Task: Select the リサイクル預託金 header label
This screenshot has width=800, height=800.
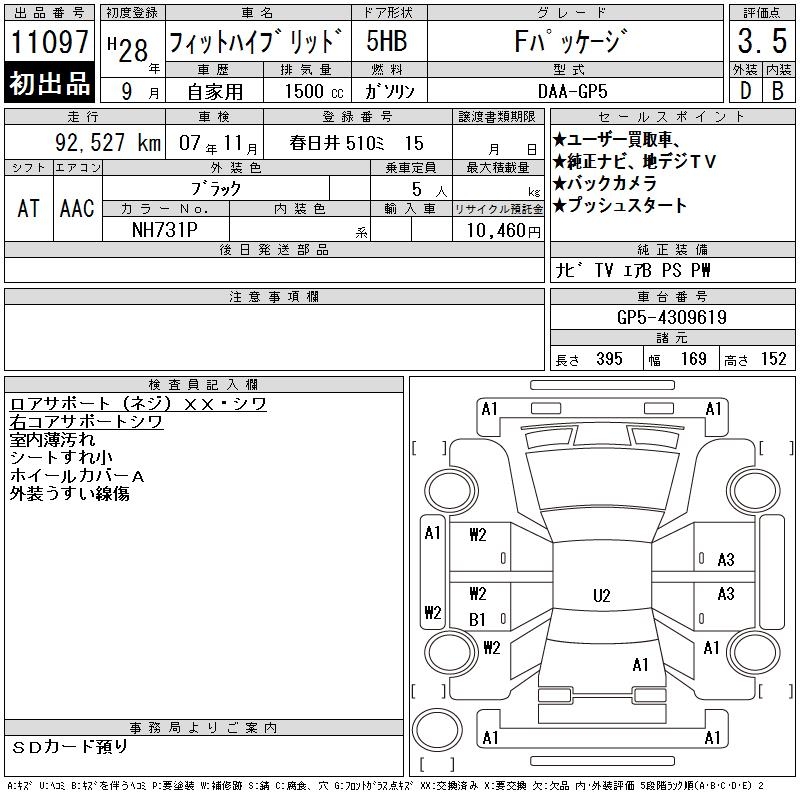Action: click(x=498, y=208)
